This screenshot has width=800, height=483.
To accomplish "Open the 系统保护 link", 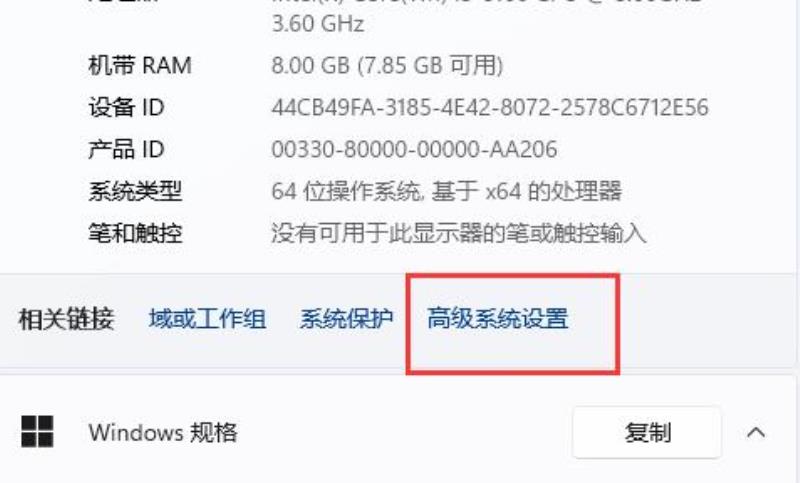I will point(346,319).
